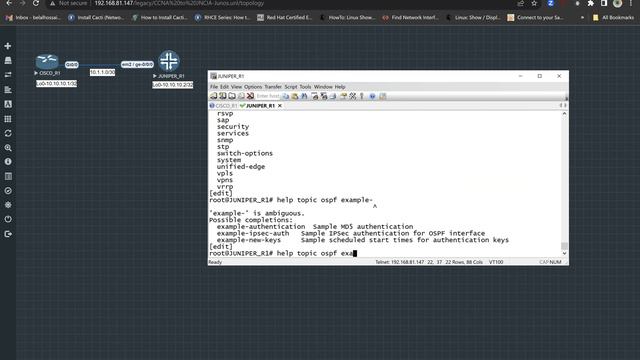Click browser Back arrow button
The image size is (640, 360).
pyautogui.click(x=9, y=3)
